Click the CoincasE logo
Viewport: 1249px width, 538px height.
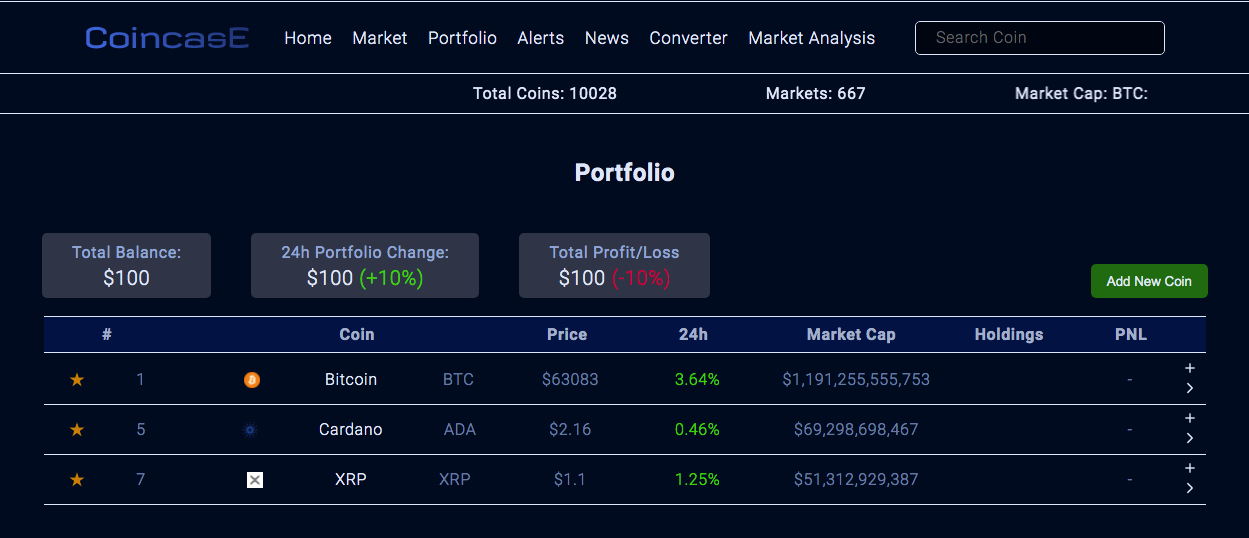pos(167,38)
